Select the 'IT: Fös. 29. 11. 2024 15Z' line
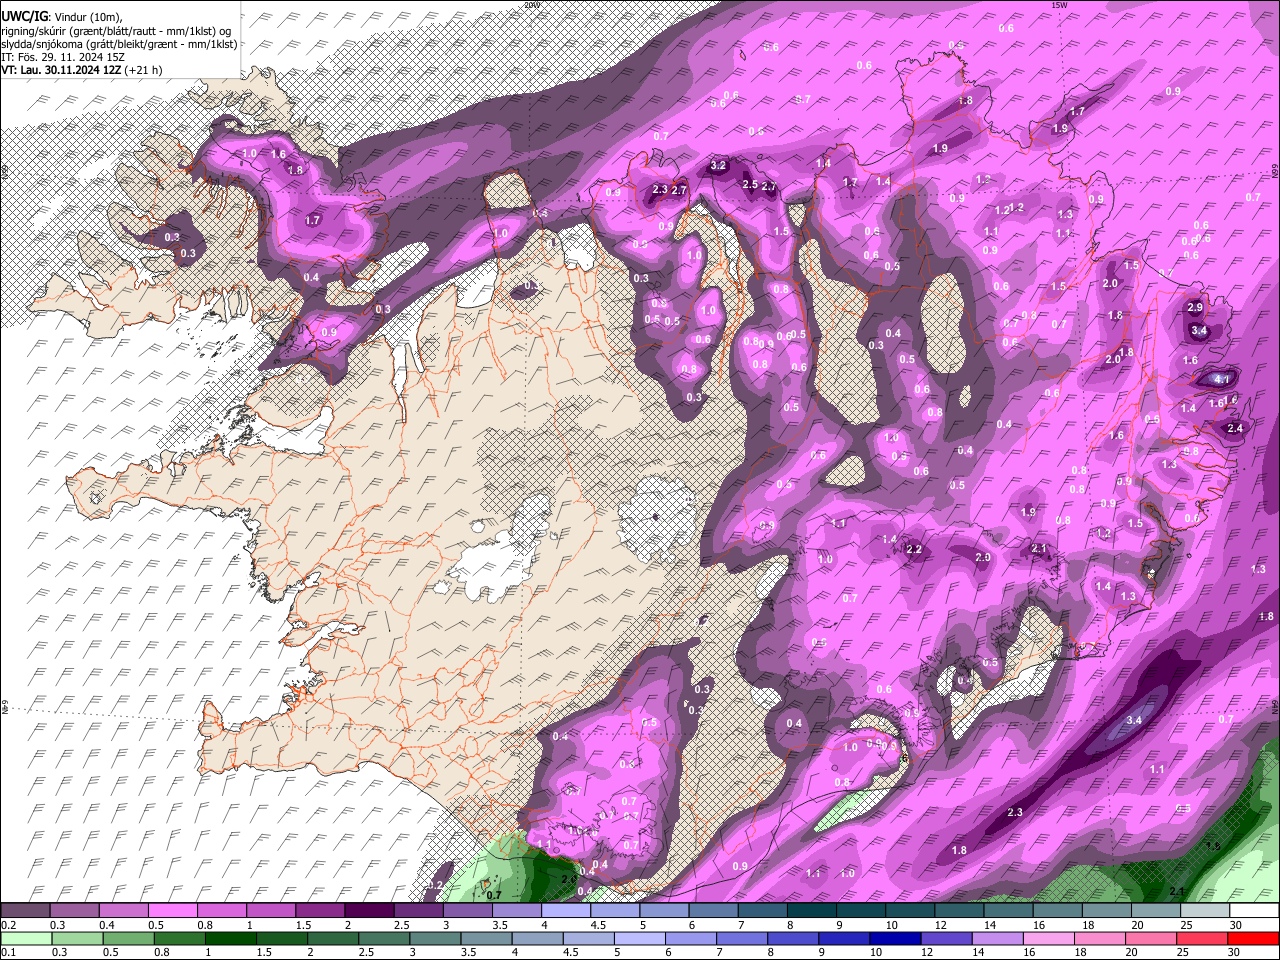 (63, 57)
